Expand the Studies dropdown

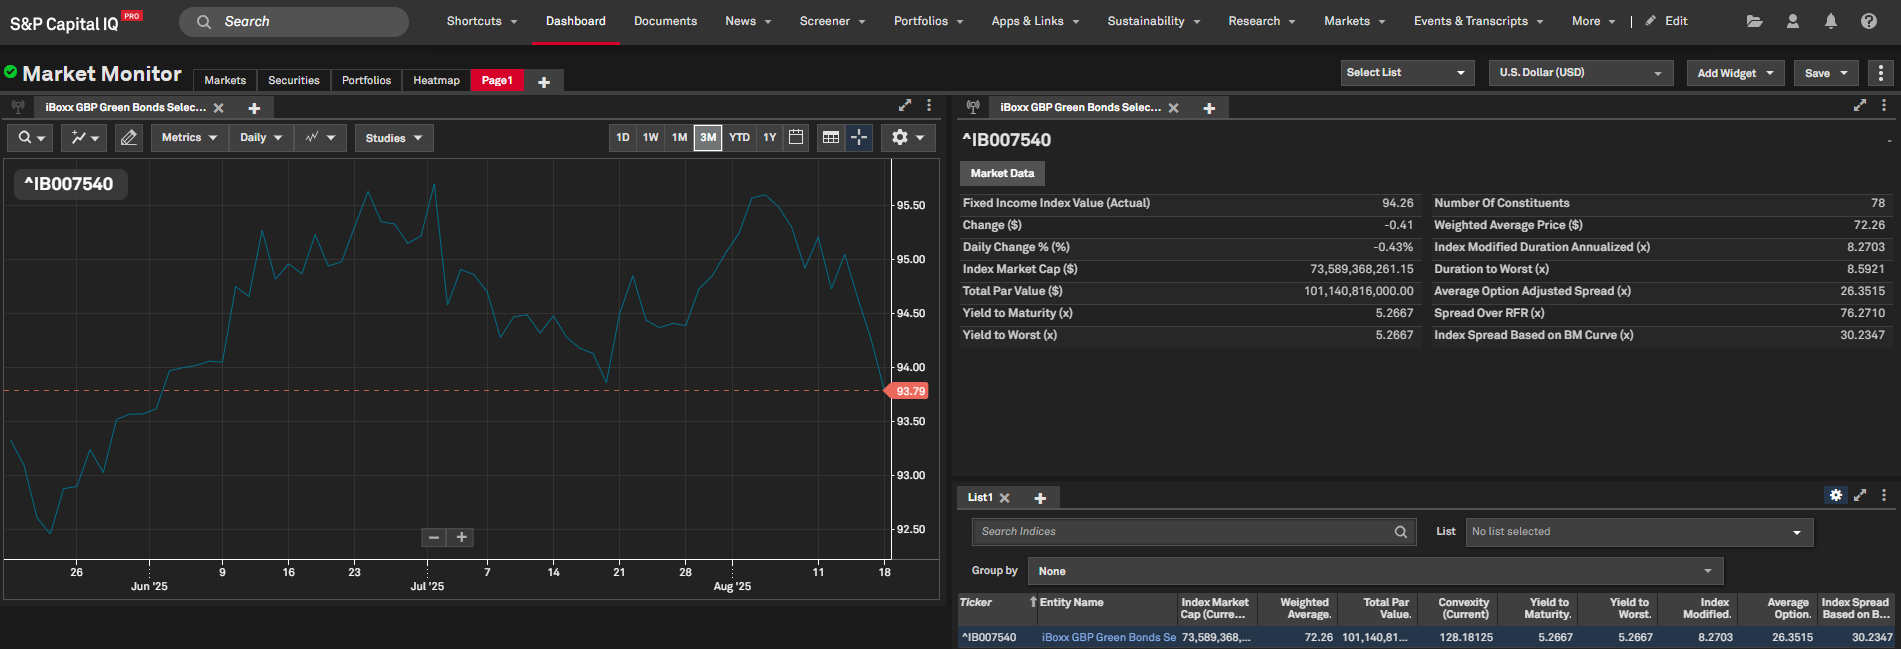coord(394,138)
